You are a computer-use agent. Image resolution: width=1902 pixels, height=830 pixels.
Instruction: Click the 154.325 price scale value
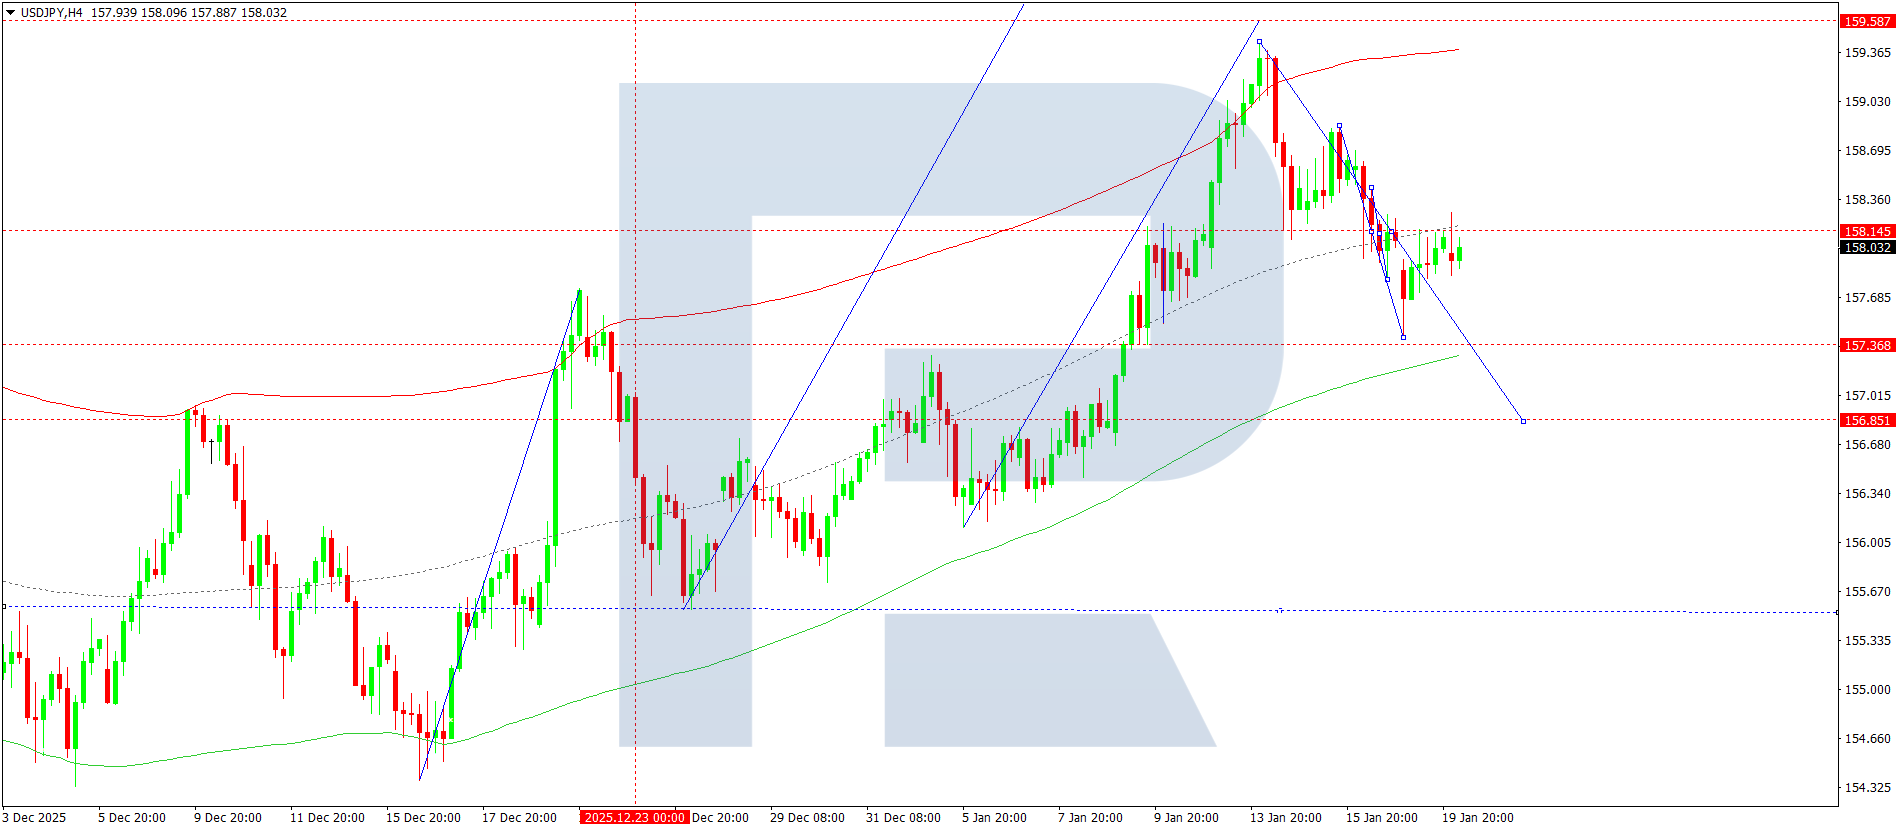click(1867, 787)
